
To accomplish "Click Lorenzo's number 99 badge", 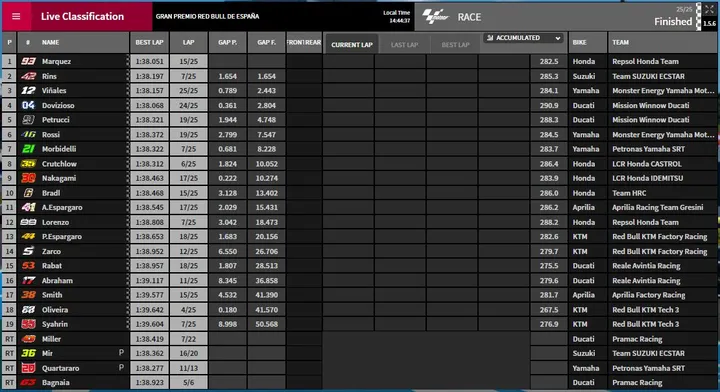I will [28, 222].
